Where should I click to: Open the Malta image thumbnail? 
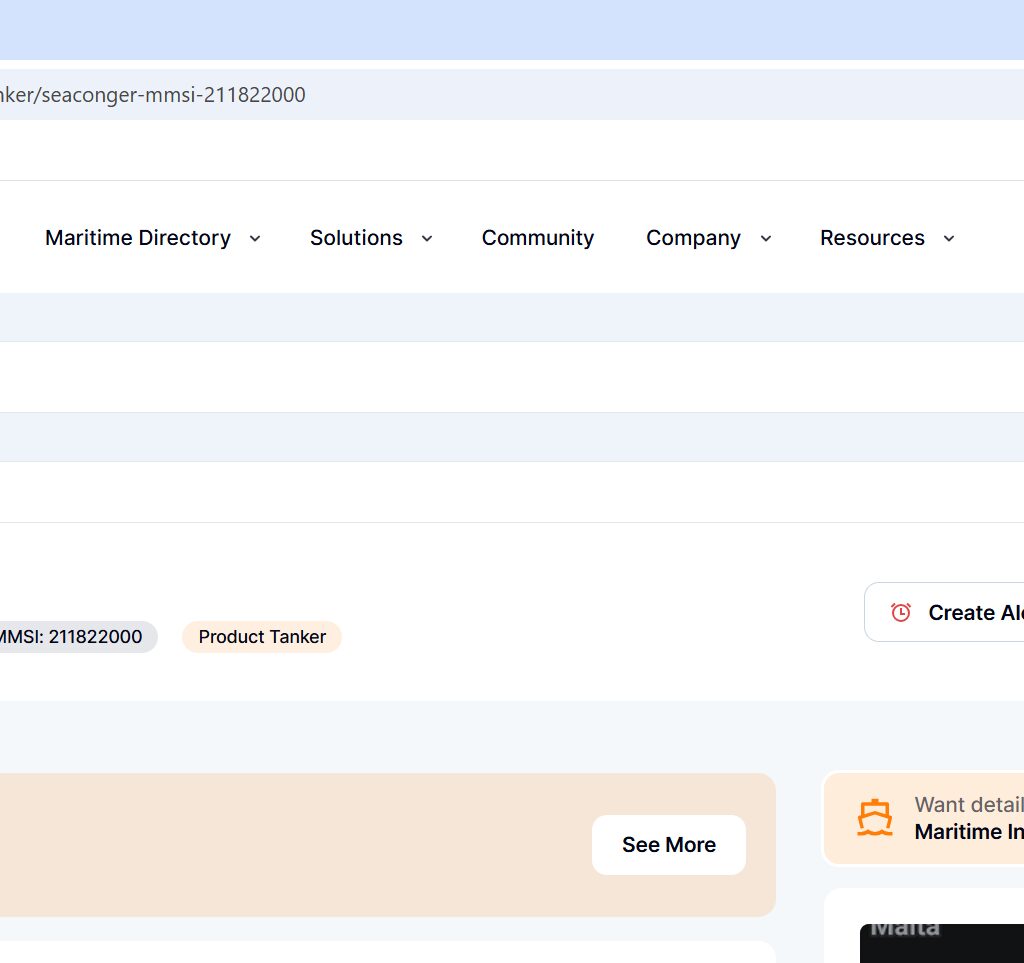(x=940, y=942)
